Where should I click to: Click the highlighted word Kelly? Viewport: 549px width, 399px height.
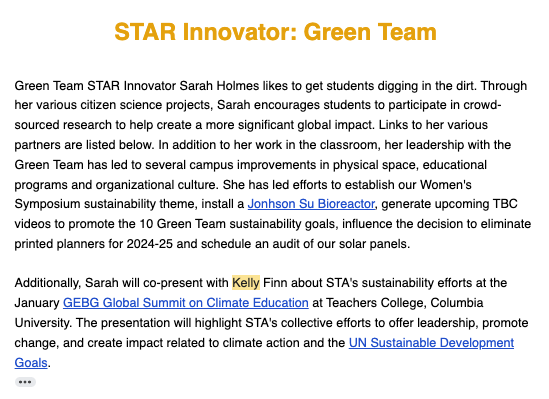(246, 283)
